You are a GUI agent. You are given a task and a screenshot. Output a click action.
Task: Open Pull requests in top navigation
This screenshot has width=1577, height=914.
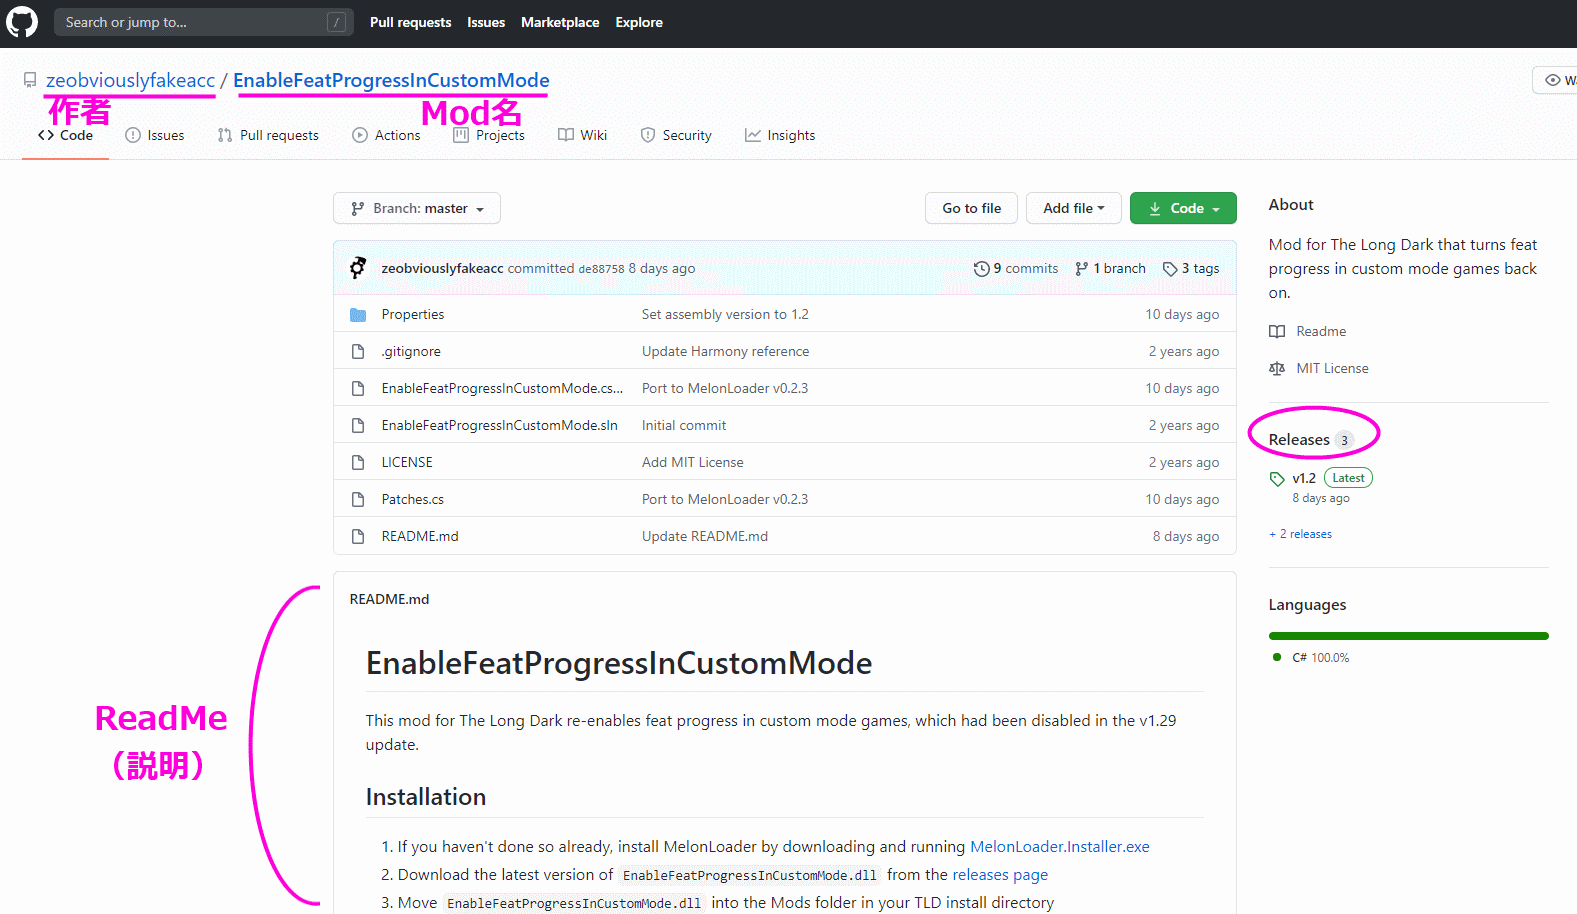(410, 22)
